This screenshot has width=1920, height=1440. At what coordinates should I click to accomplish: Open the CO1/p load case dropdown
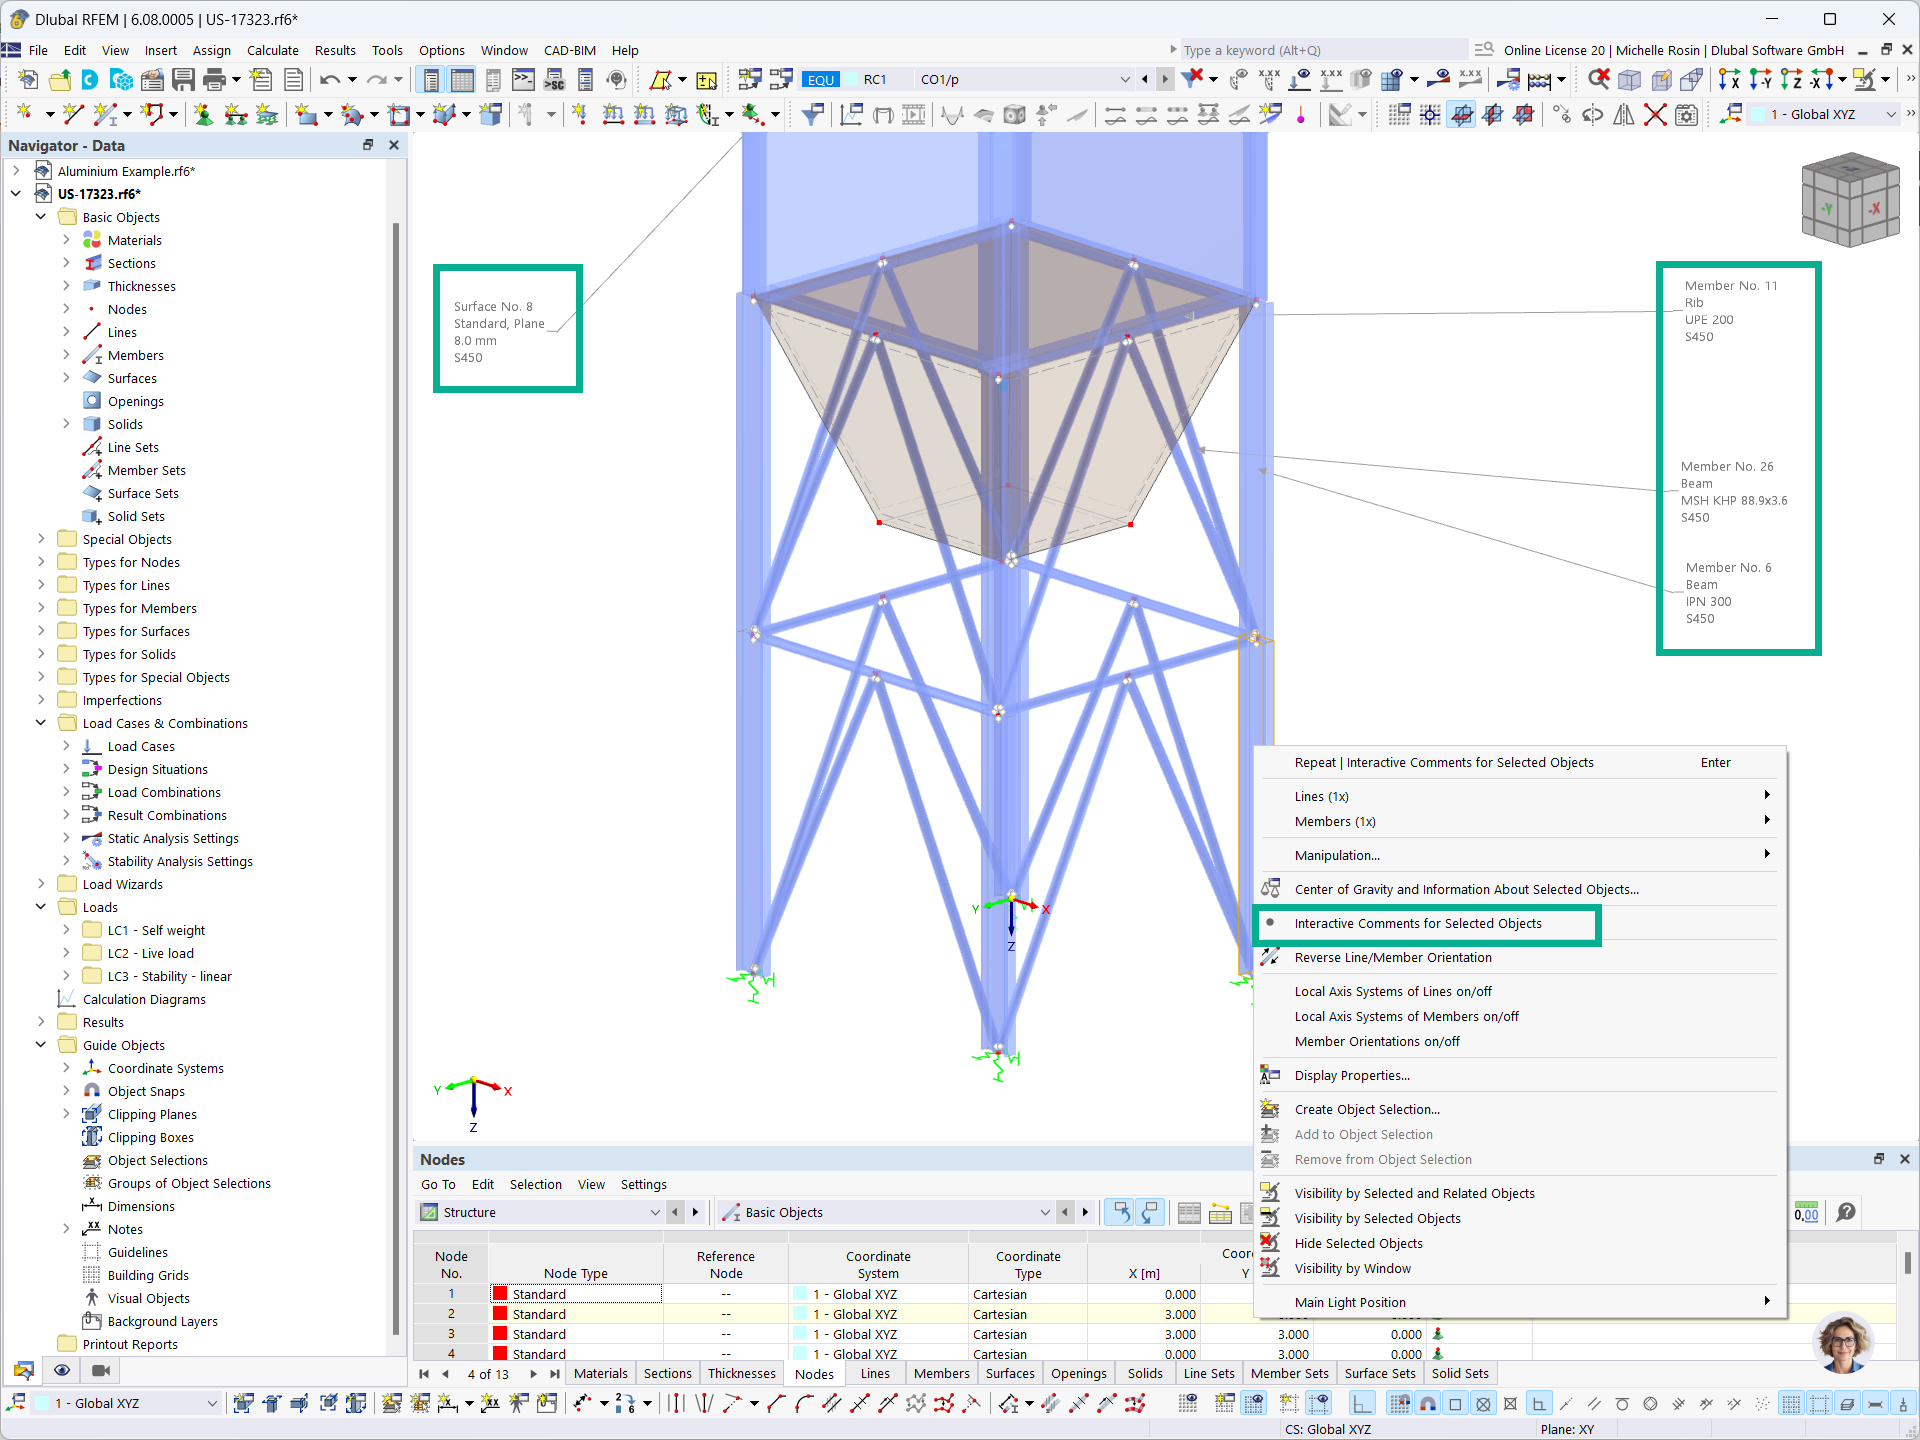coord(1124,80)
